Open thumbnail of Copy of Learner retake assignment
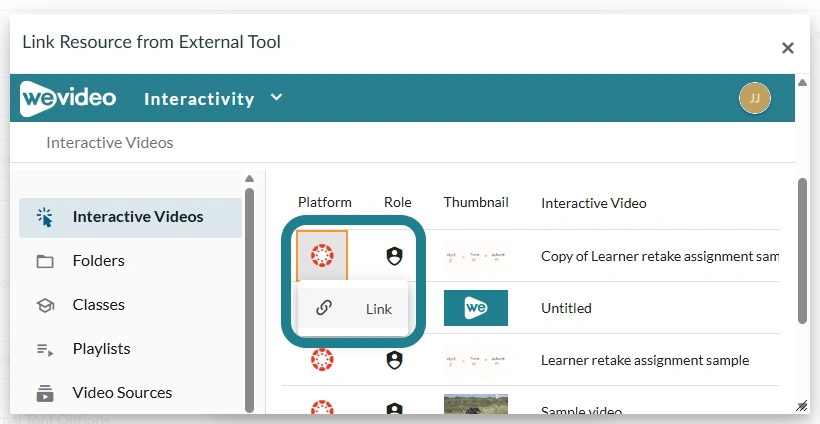 click(x=475, y=256)
